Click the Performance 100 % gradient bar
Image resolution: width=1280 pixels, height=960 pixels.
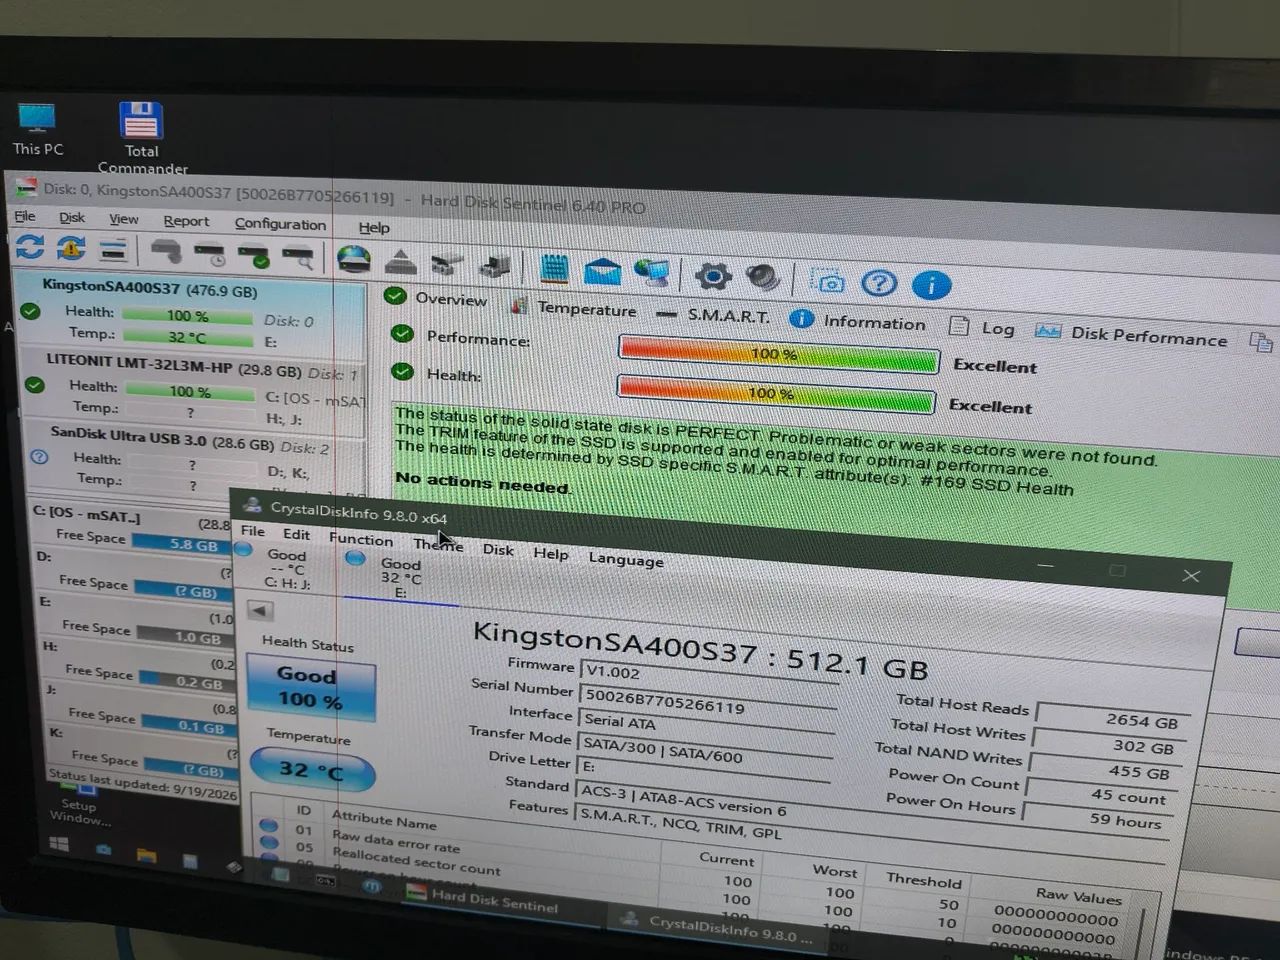click(778, 354)
